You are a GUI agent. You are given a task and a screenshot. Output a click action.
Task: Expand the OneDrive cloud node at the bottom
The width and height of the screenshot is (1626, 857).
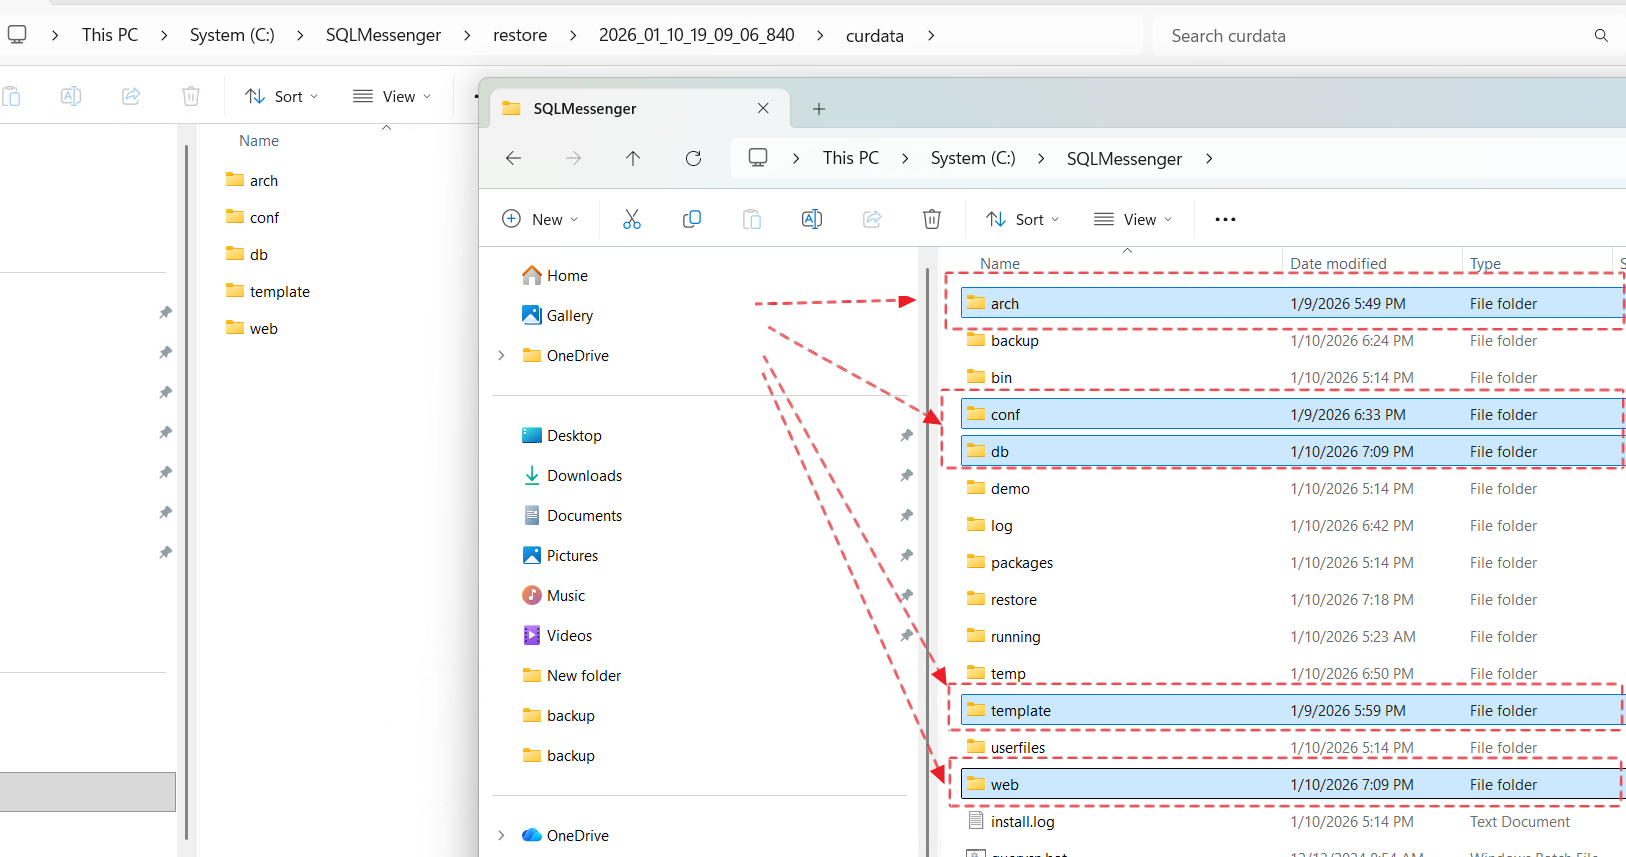501,835
